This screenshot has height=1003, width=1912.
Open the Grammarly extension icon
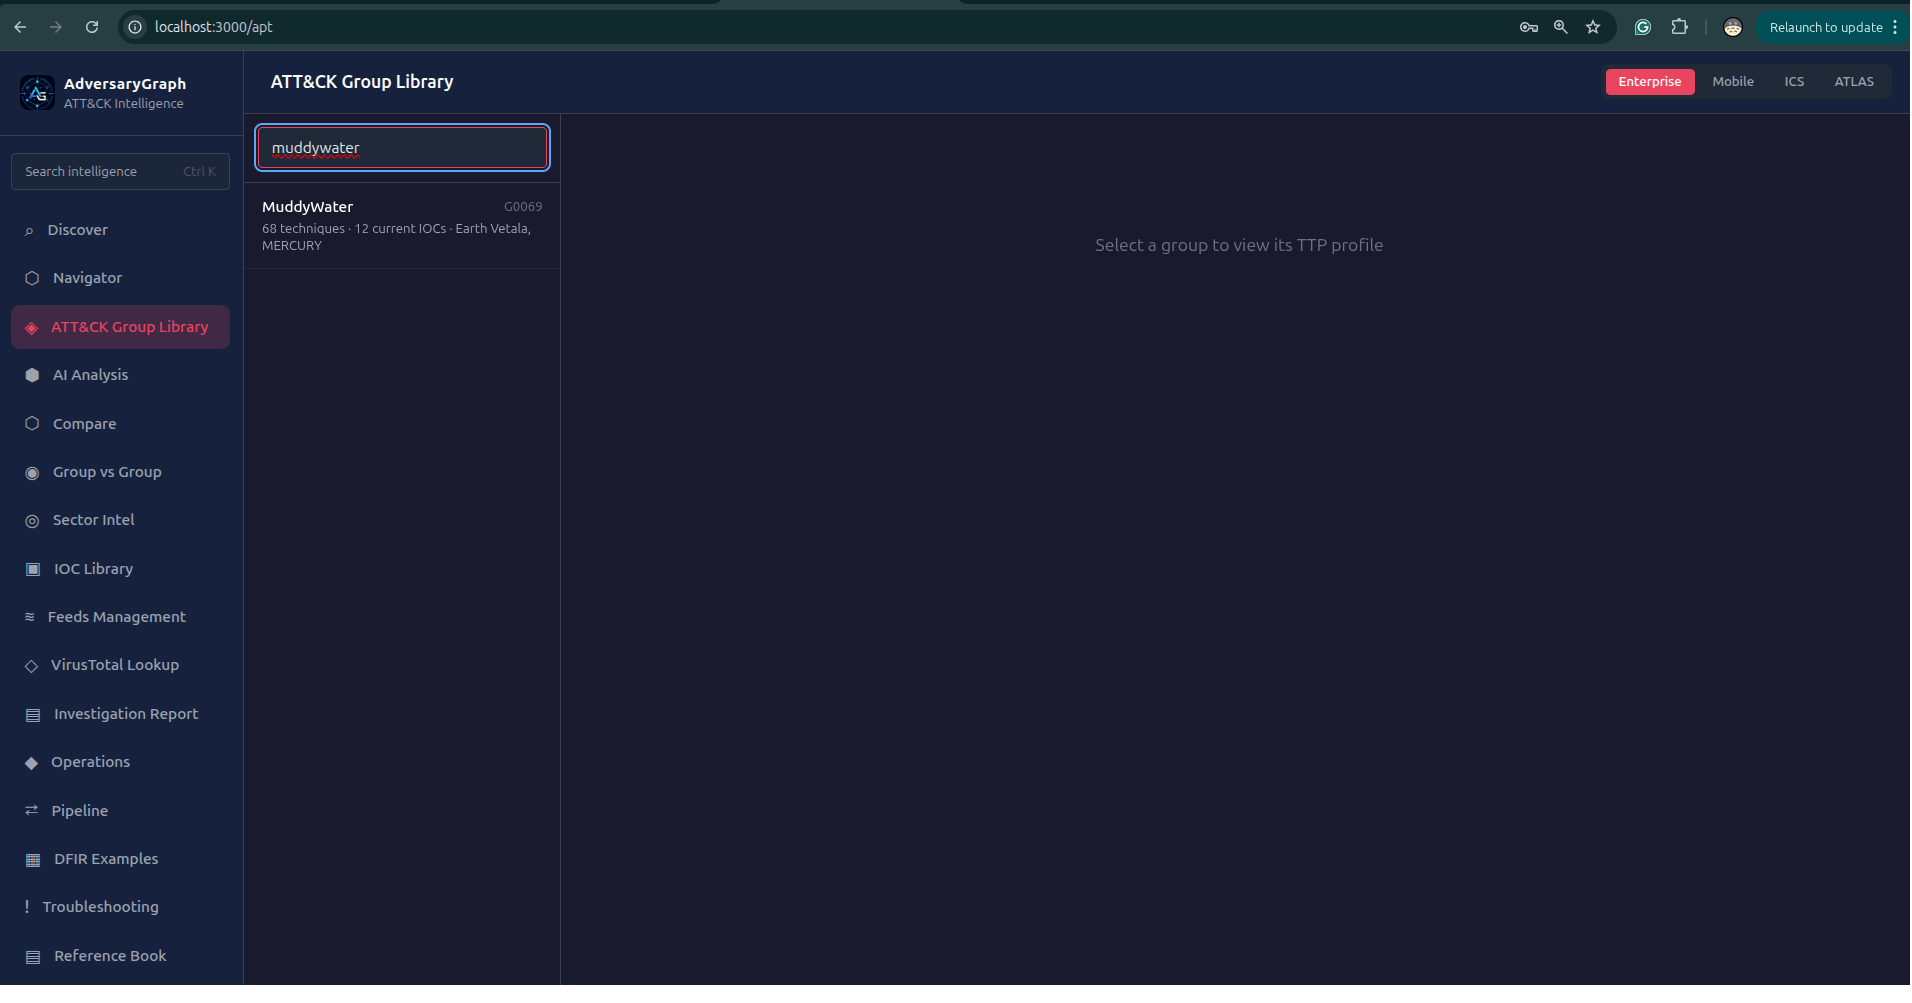(x=1643, y=27)
